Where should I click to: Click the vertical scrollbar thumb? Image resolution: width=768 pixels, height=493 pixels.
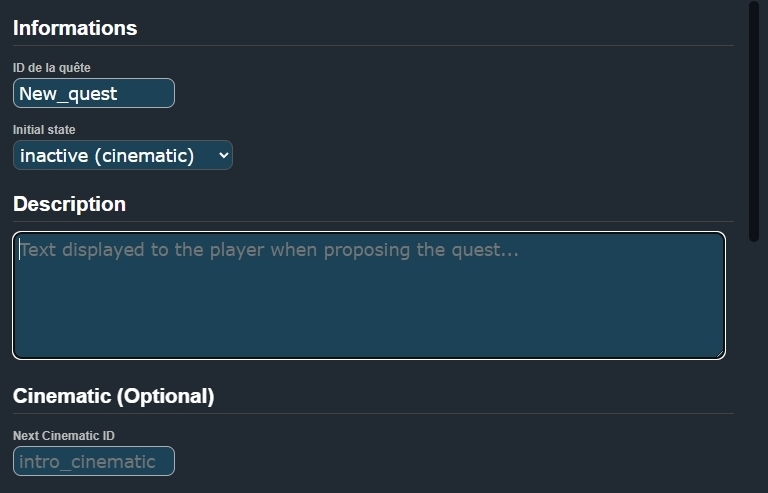click(754, 120)
